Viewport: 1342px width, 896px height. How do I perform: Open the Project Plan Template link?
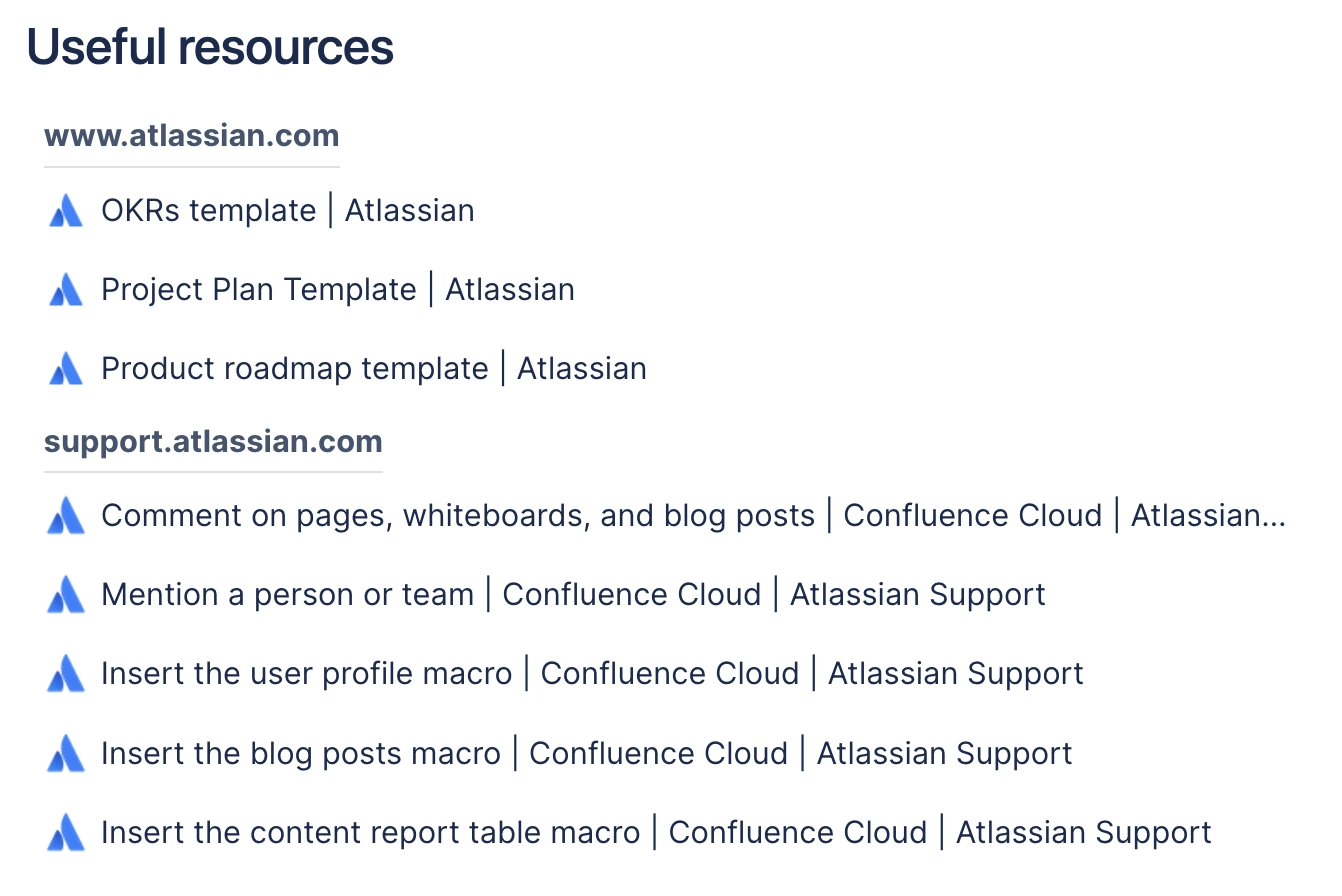(338, 290)
